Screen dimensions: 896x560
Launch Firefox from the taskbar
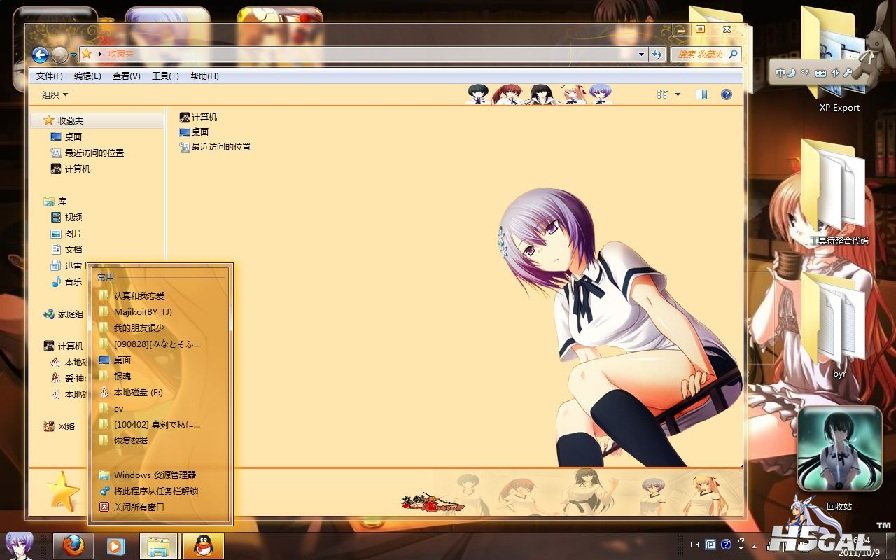coord(73,546)
